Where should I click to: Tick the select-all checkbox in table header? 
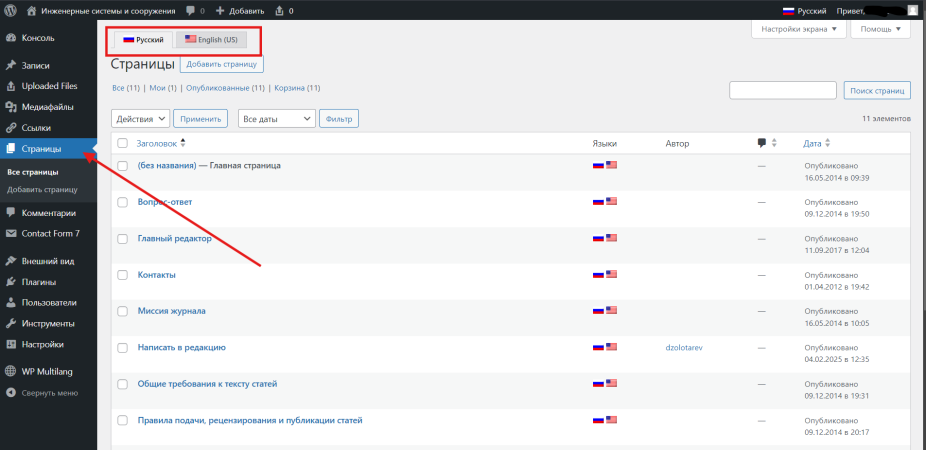[x=123, y=143]
